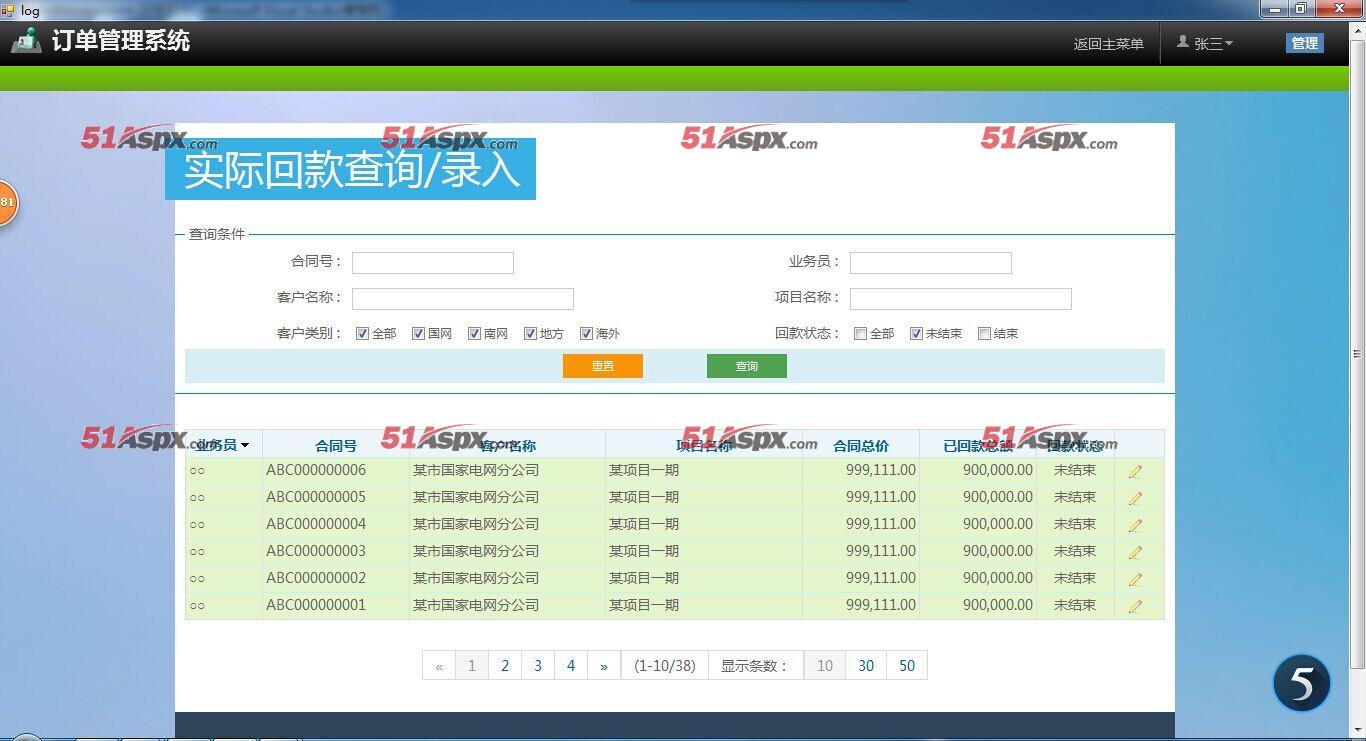Go to page 3
This screenshot has width=1366, height=741.
tap(538, 665)
